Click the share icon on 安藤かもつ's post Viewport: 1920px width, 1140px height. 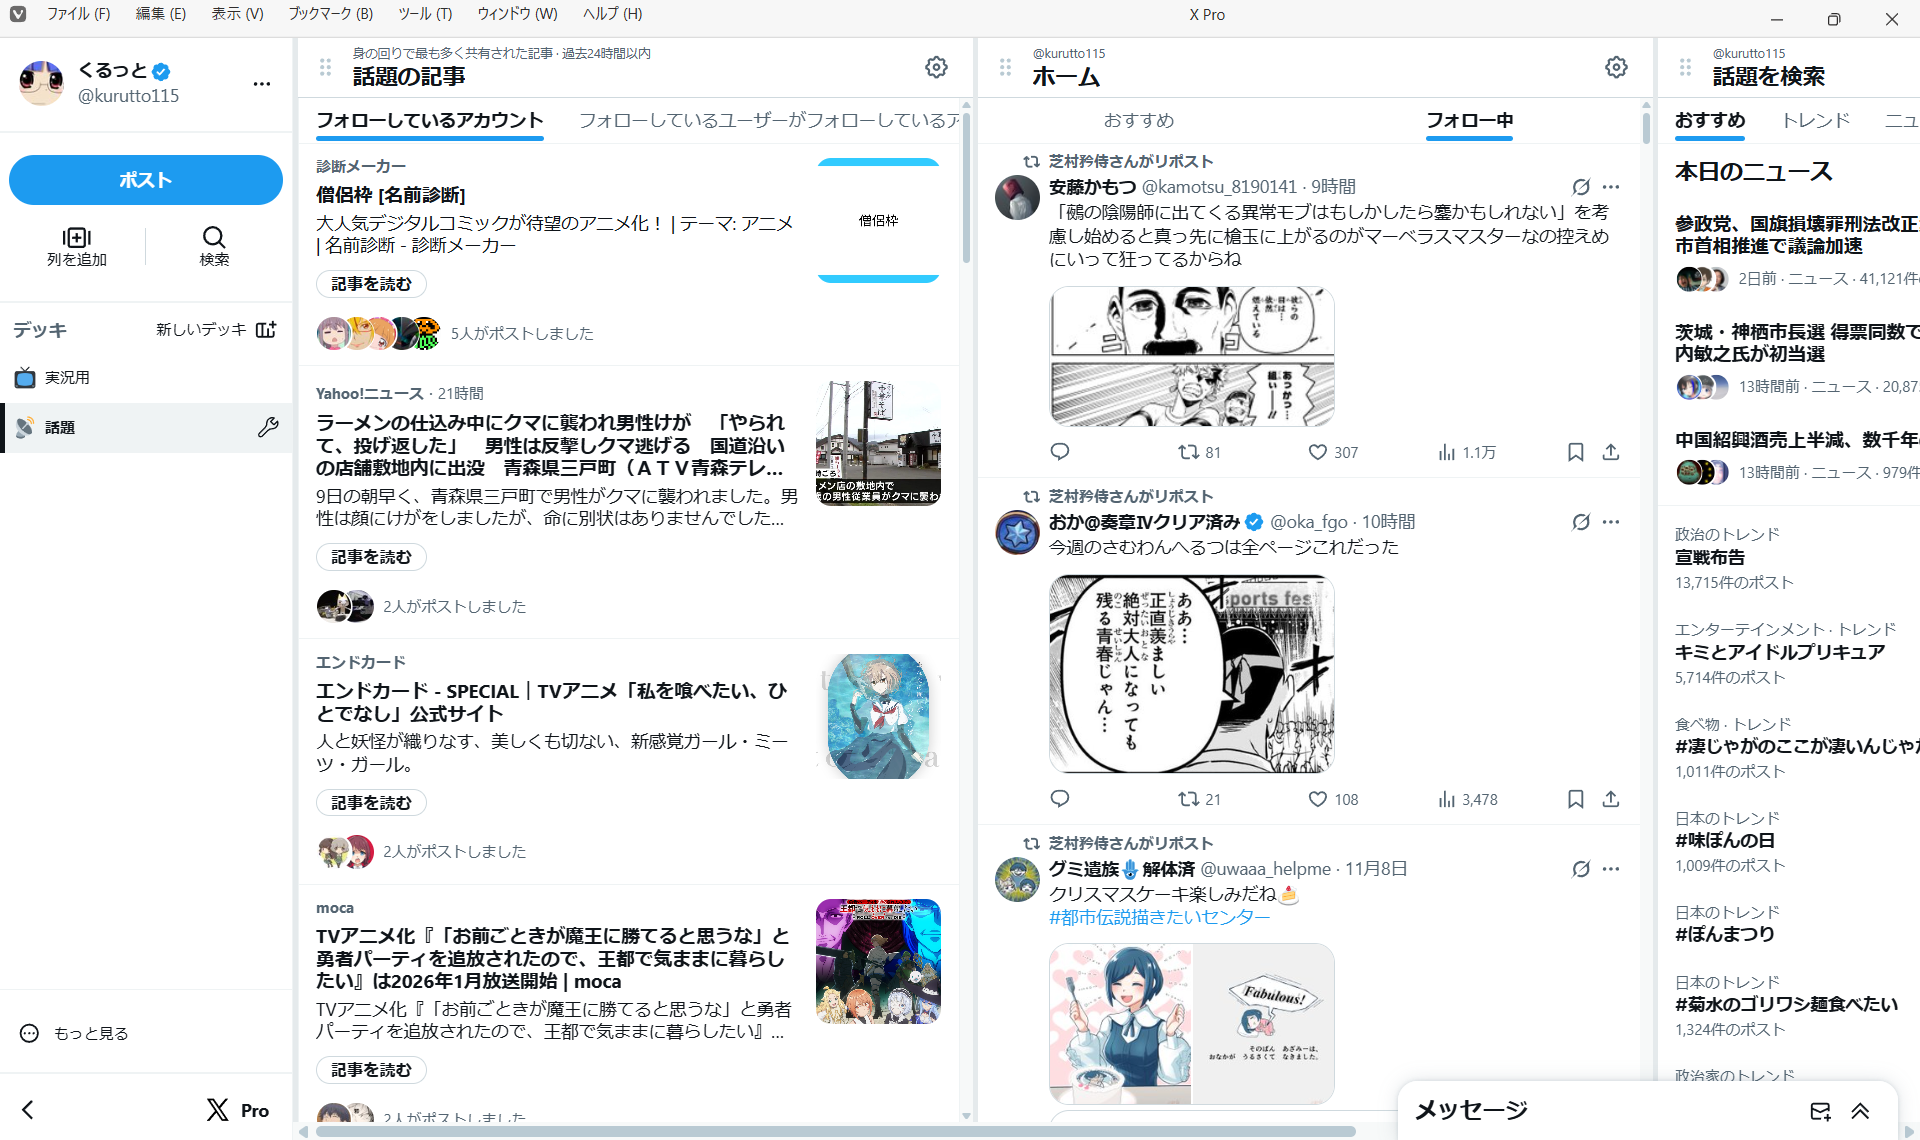point(1611,453)
